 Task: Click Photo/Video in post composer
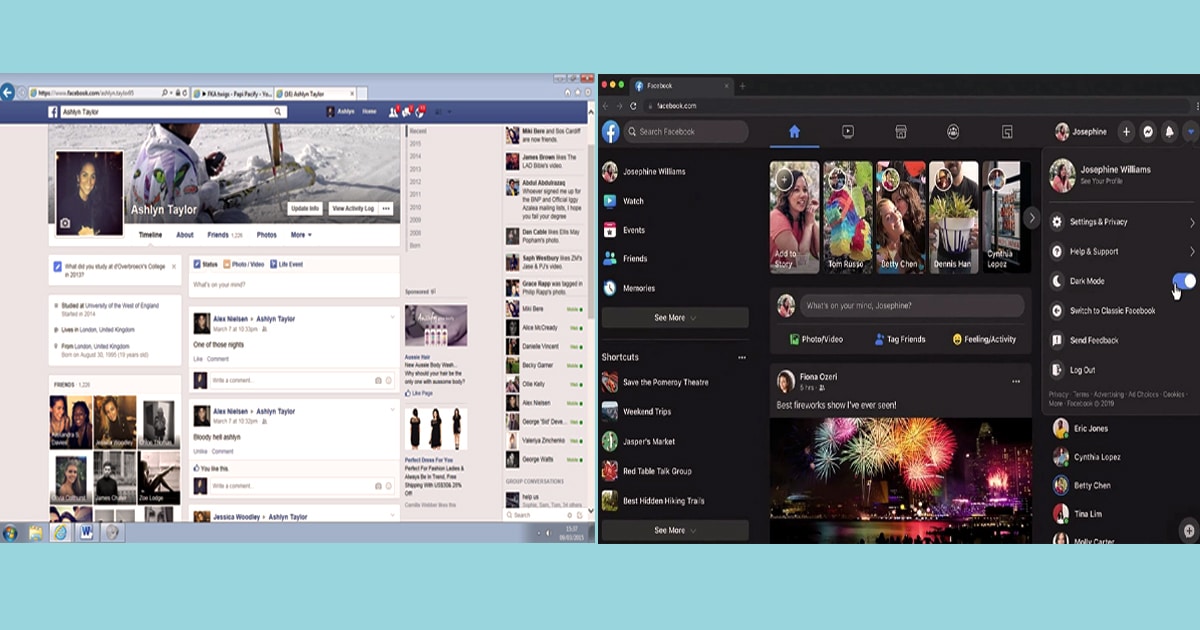click(817, 339)
